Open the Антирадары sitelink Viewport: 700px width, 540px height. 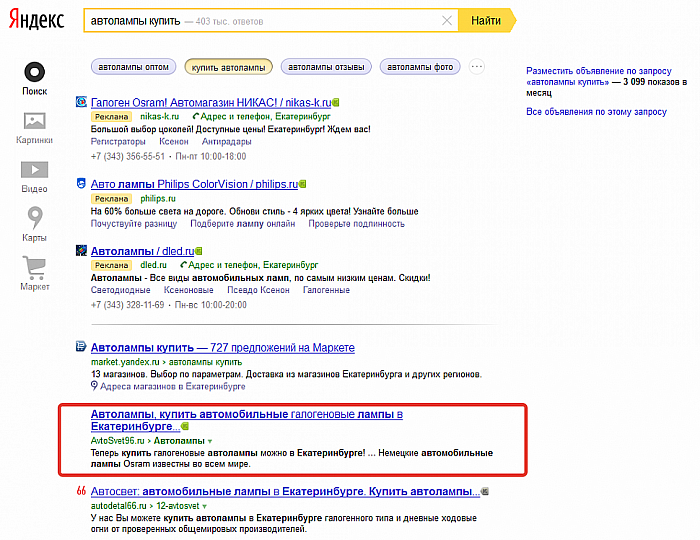point(226,141)
